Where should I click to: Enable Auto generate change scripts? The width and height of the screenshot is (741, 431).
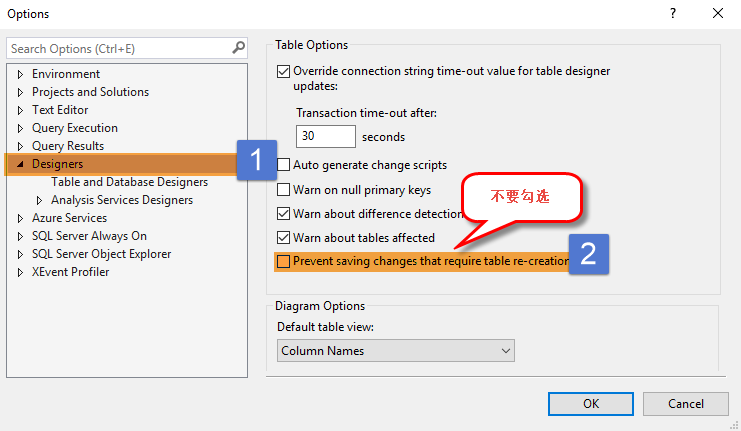283,165
